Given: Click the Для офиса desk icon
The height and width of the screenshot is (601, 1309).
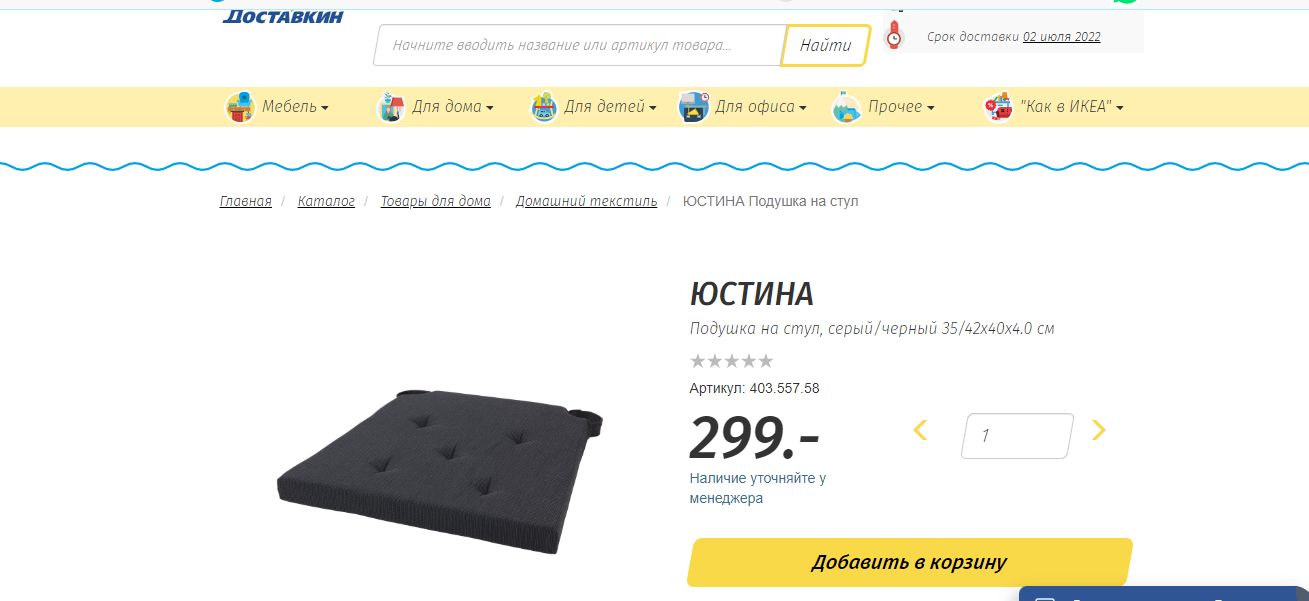Looking at the screenshot, I should pyautogui.click(x=693, y=107).
